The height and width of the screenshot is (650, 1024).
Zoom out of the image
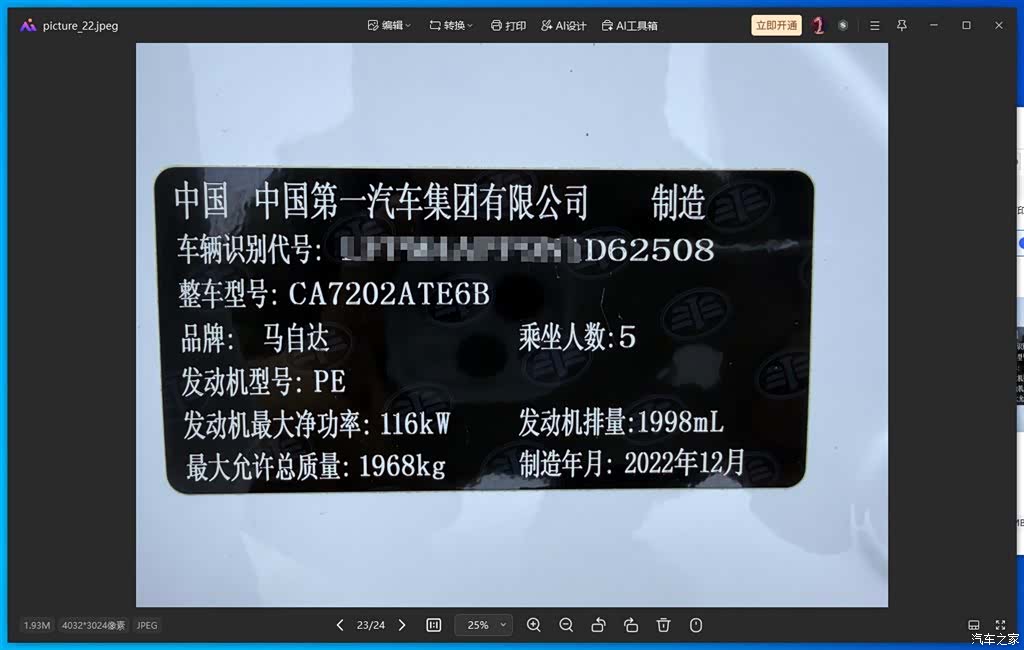pos(566,625)
